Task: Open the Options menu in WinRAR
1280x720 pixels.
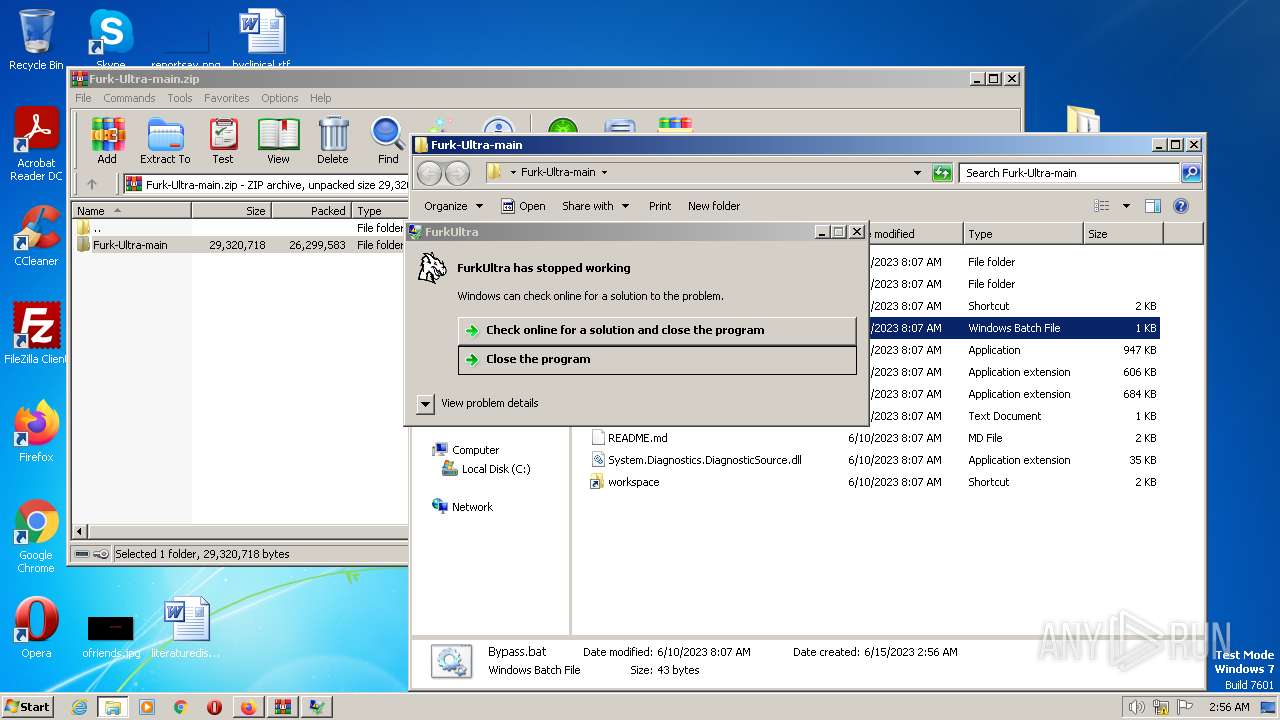Action: 280,98
